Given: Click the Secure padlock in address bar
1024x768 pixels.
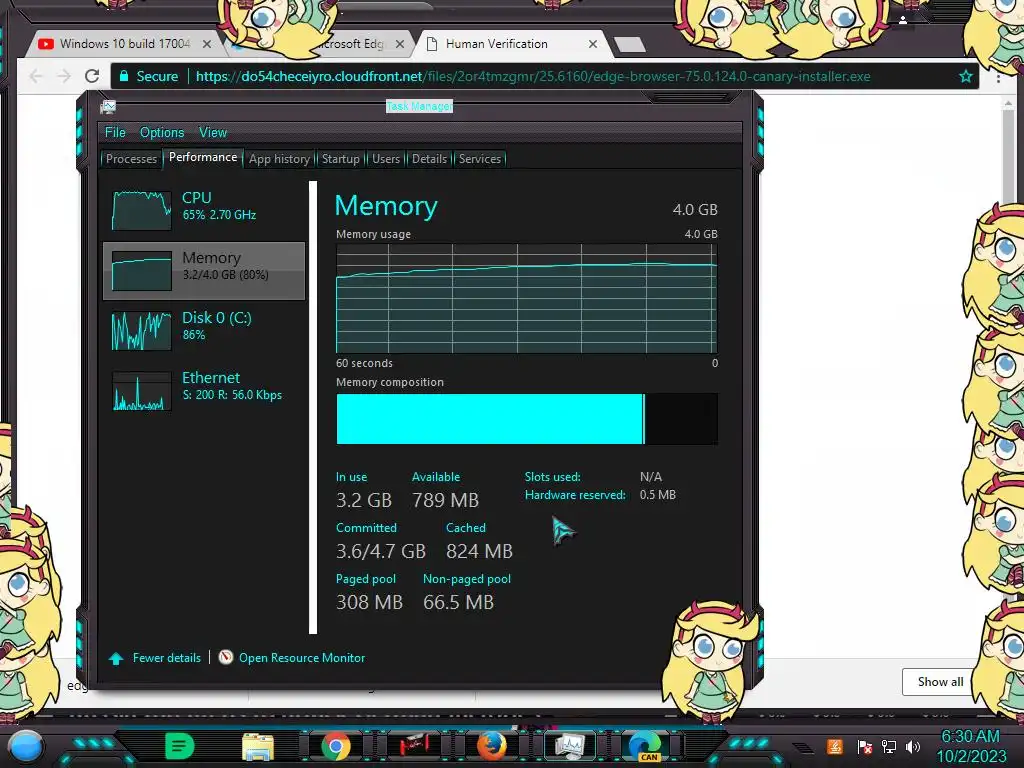Looking at the screenshot, I should click(x=123, y=76).
